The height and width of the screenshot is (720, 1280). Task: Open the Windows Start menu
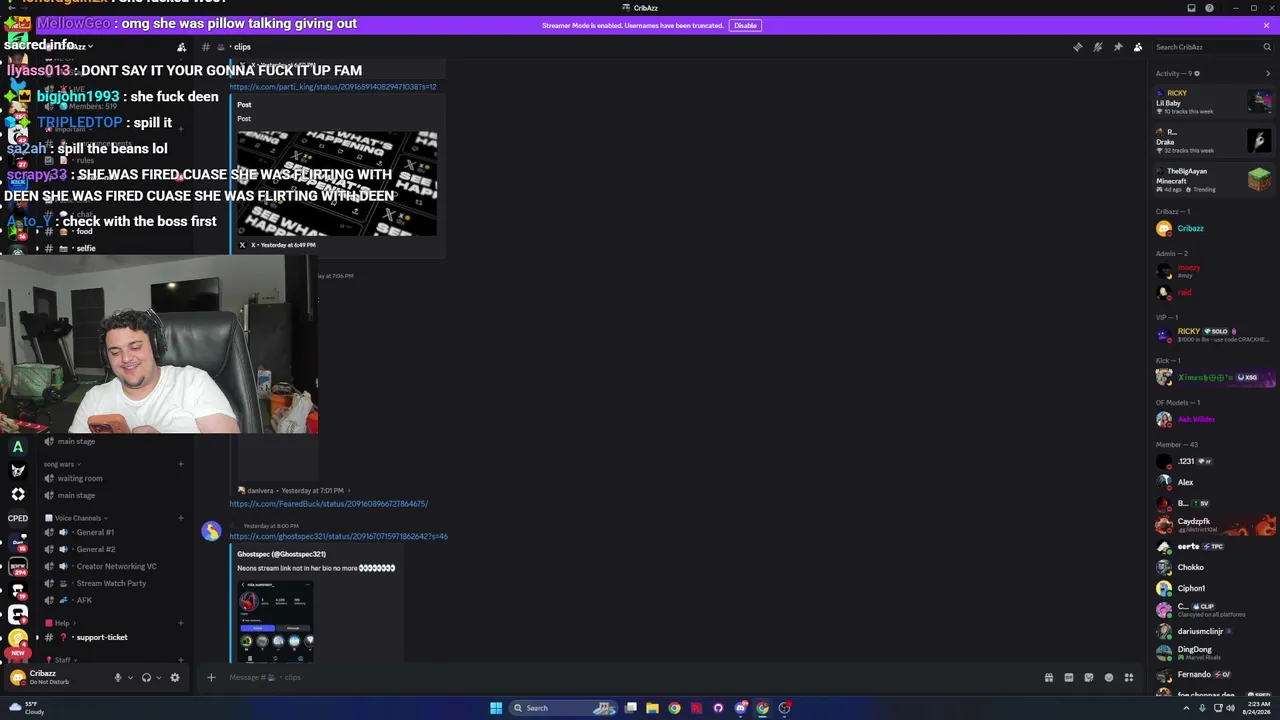[496, 708]
